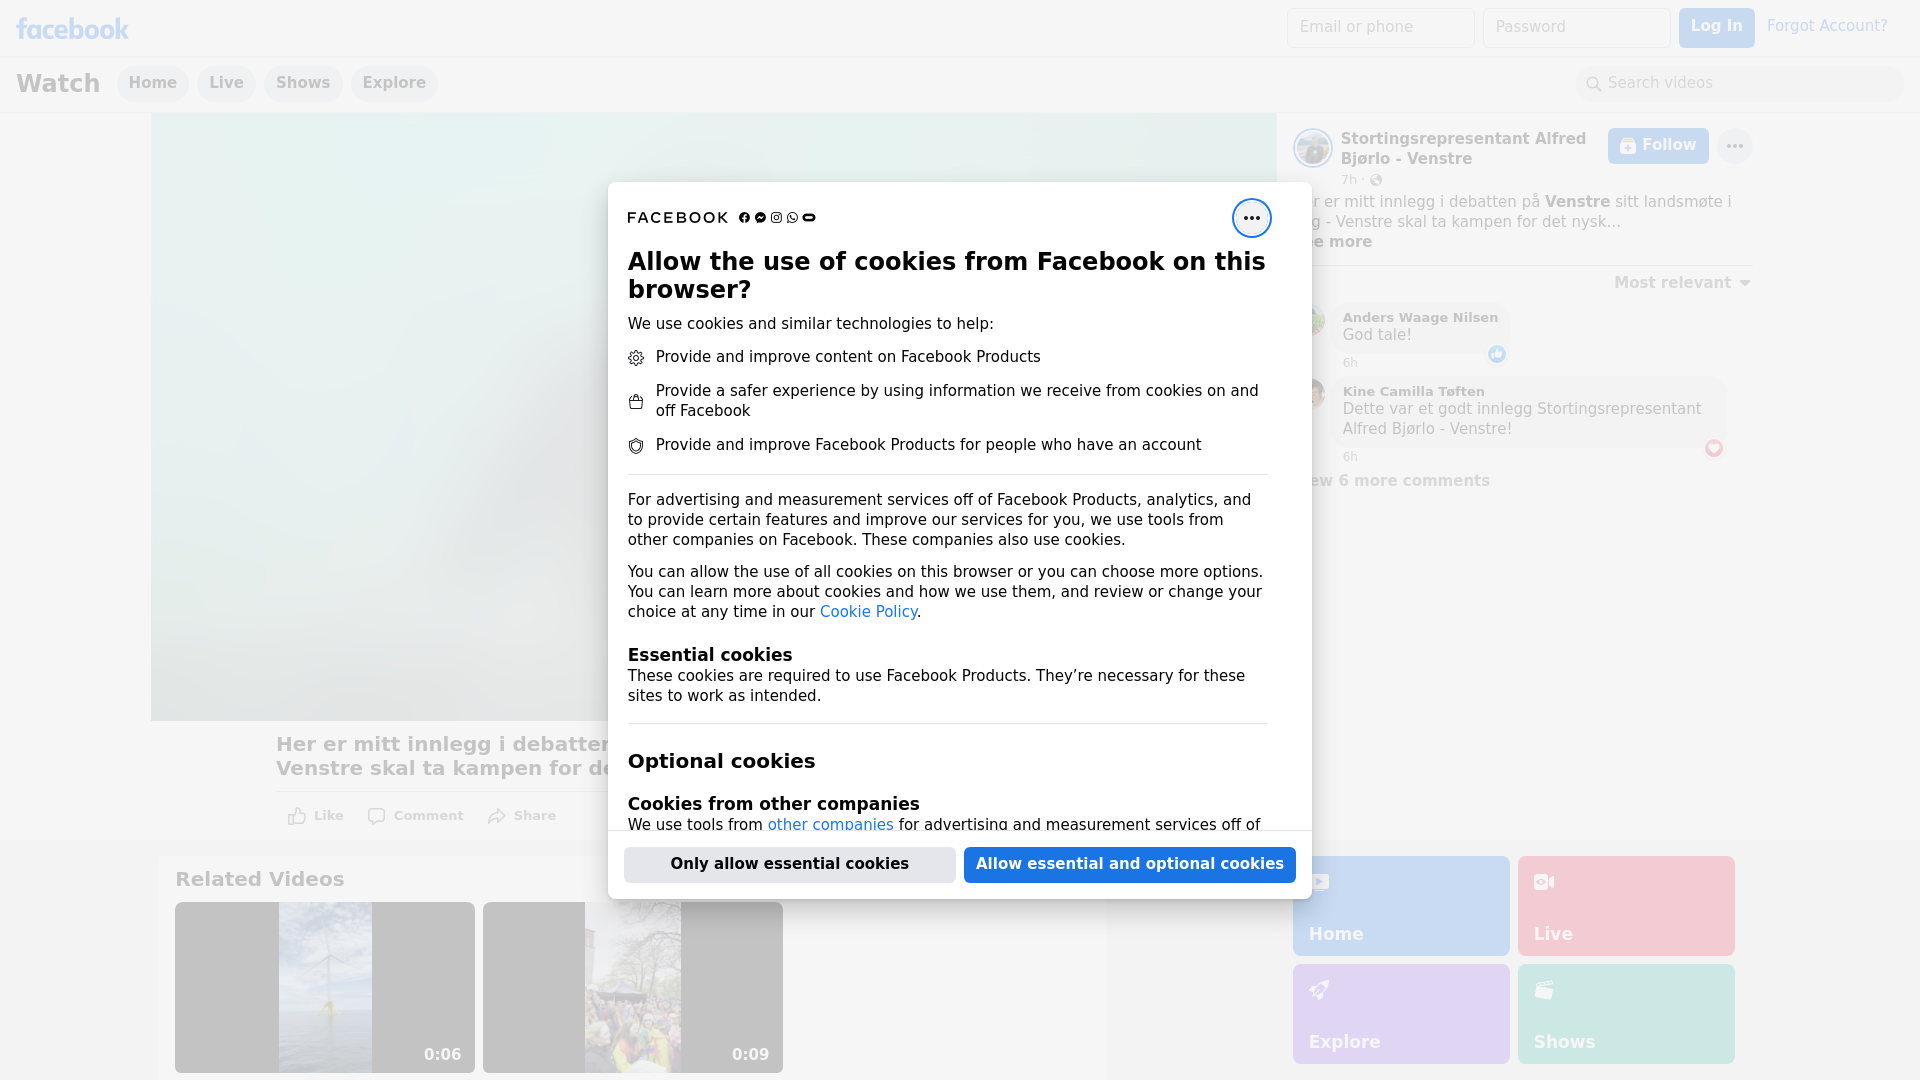Click the Facebook logo in top left
The height and width of the screenshot is (1080, 1920).
[72, 29]
